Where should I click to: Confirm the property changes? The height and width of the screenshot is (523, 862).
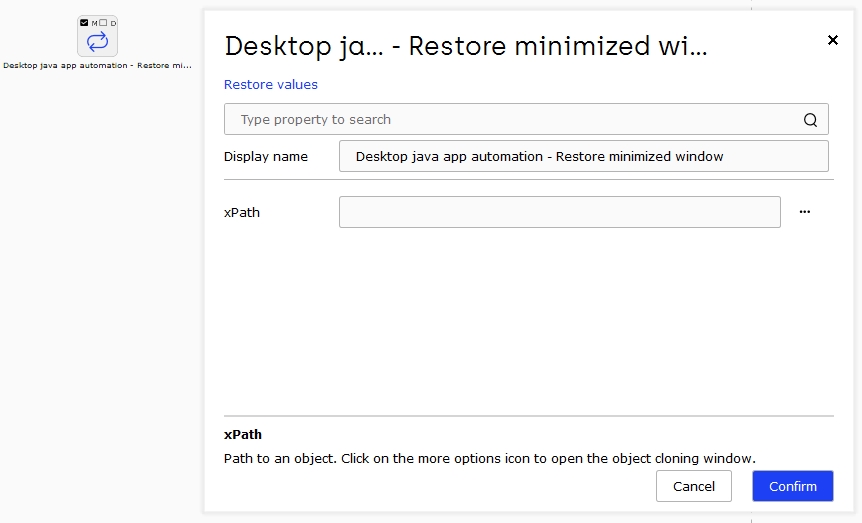tap(793, 486)
